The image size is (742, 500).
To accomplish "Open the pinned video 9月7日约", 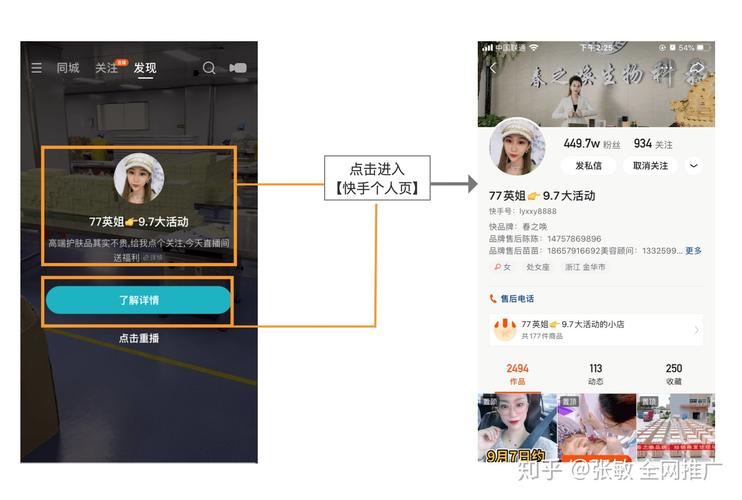I will (x=517, y=427).
